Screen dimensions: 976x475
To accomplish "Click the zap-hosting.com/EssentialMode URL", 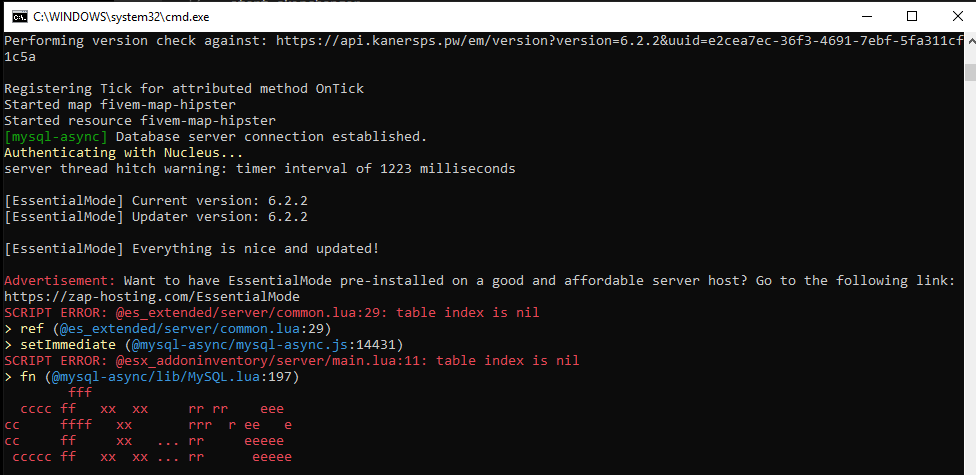I will pos(152,296).
